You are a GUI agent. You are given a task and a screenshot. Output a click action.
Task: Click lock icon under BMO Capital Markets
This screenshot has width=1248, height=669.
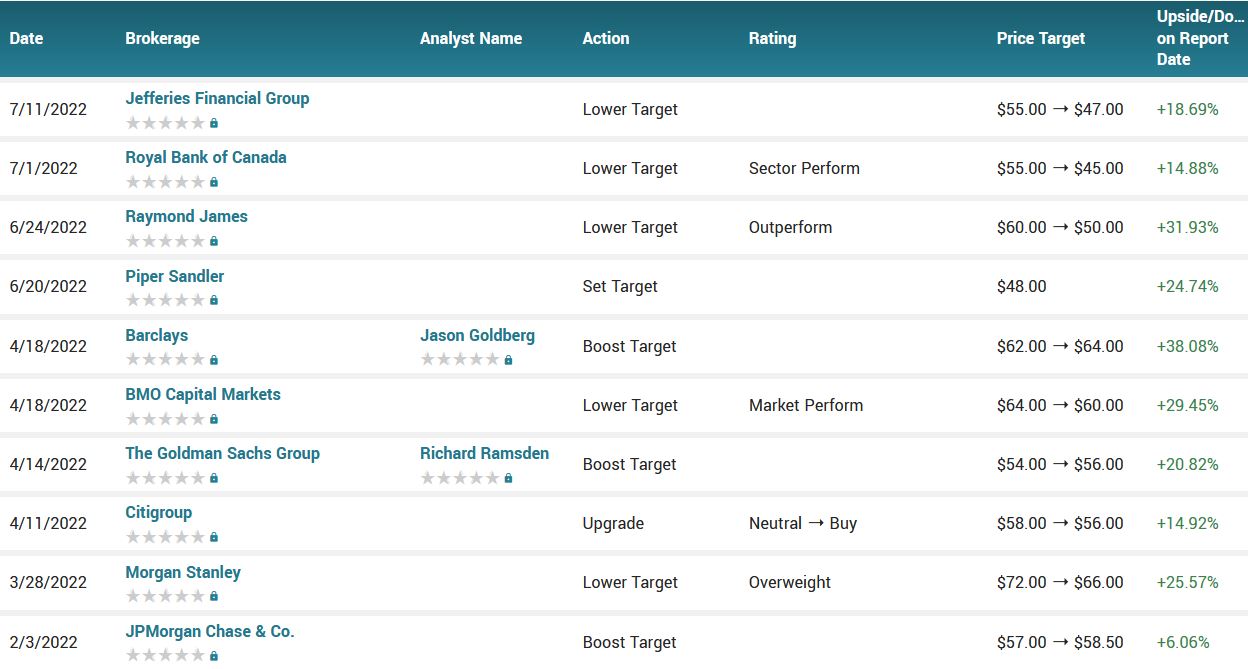tap(214, 419)
